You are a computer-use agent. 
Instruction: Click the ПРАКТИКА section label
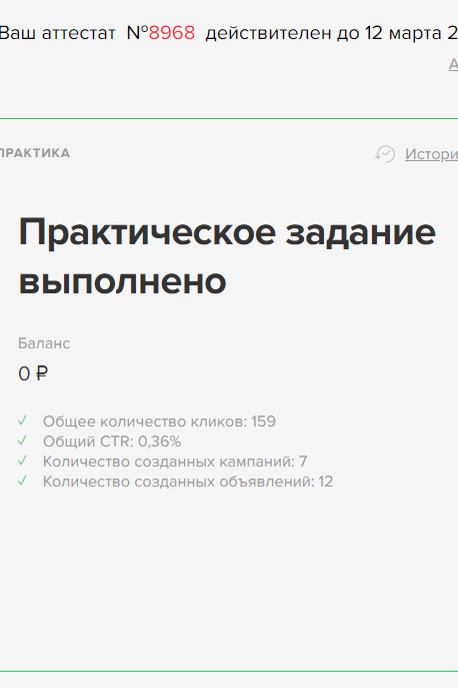pyautogui.click(x=35, y=153)
